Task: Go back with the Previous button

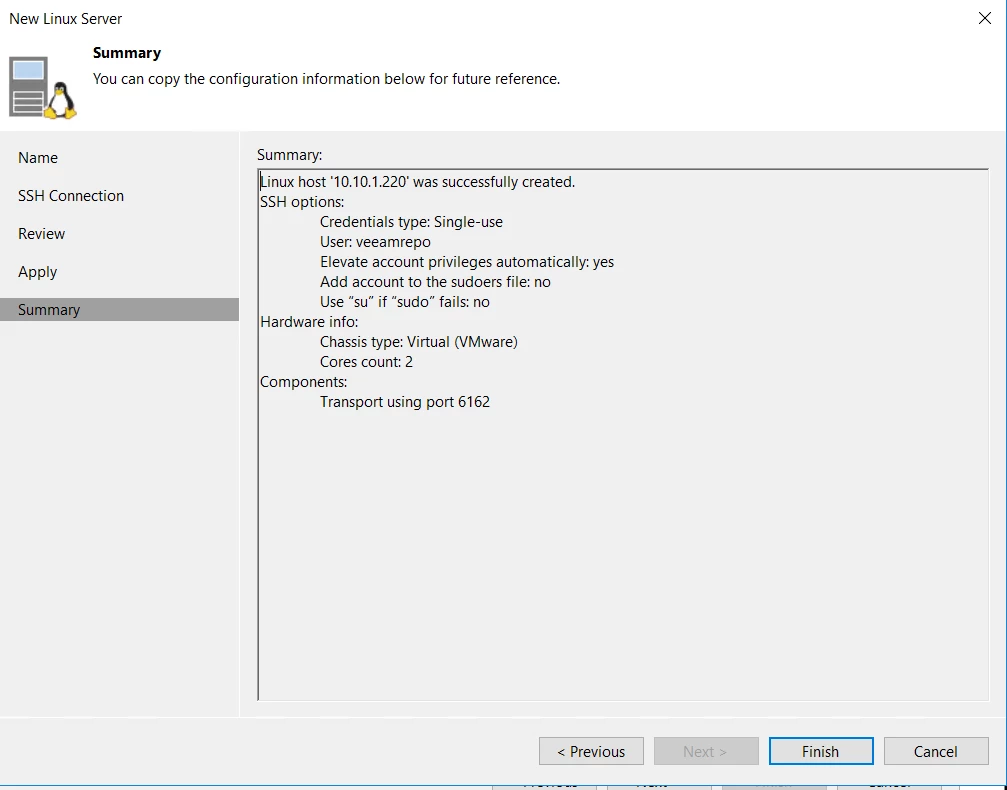Action: coord(591,751)
